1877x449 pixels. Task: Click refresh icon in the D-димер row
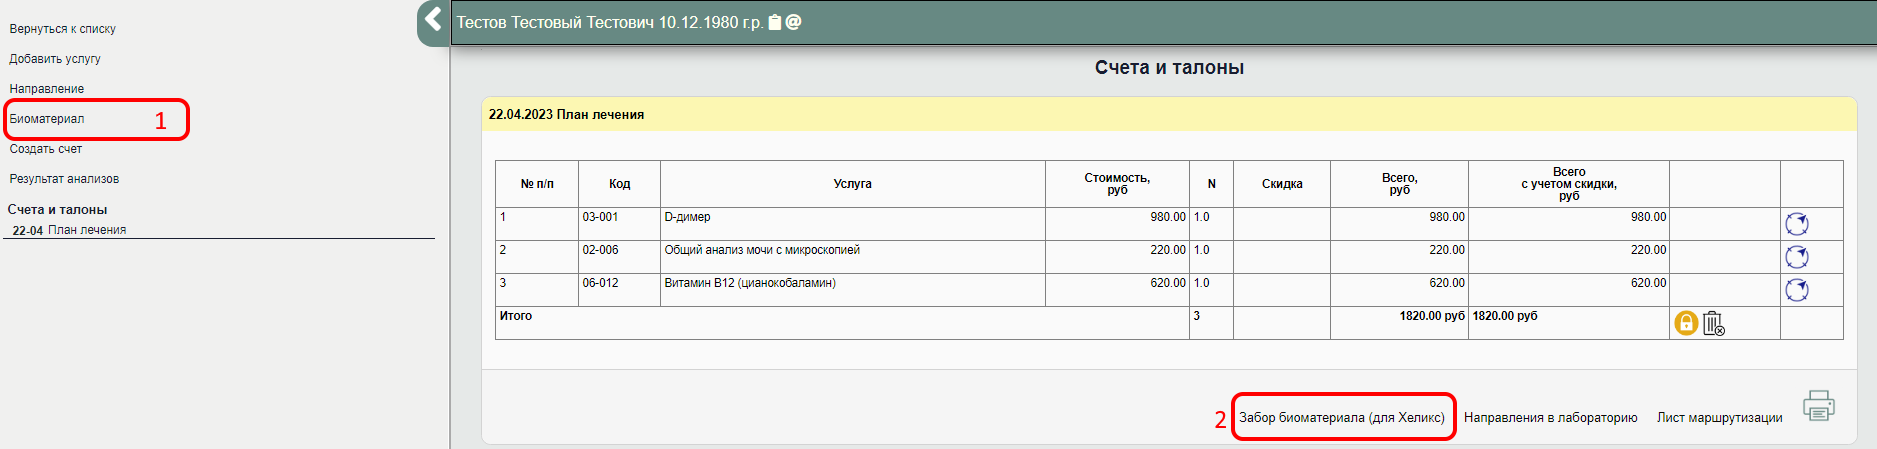1796,224
